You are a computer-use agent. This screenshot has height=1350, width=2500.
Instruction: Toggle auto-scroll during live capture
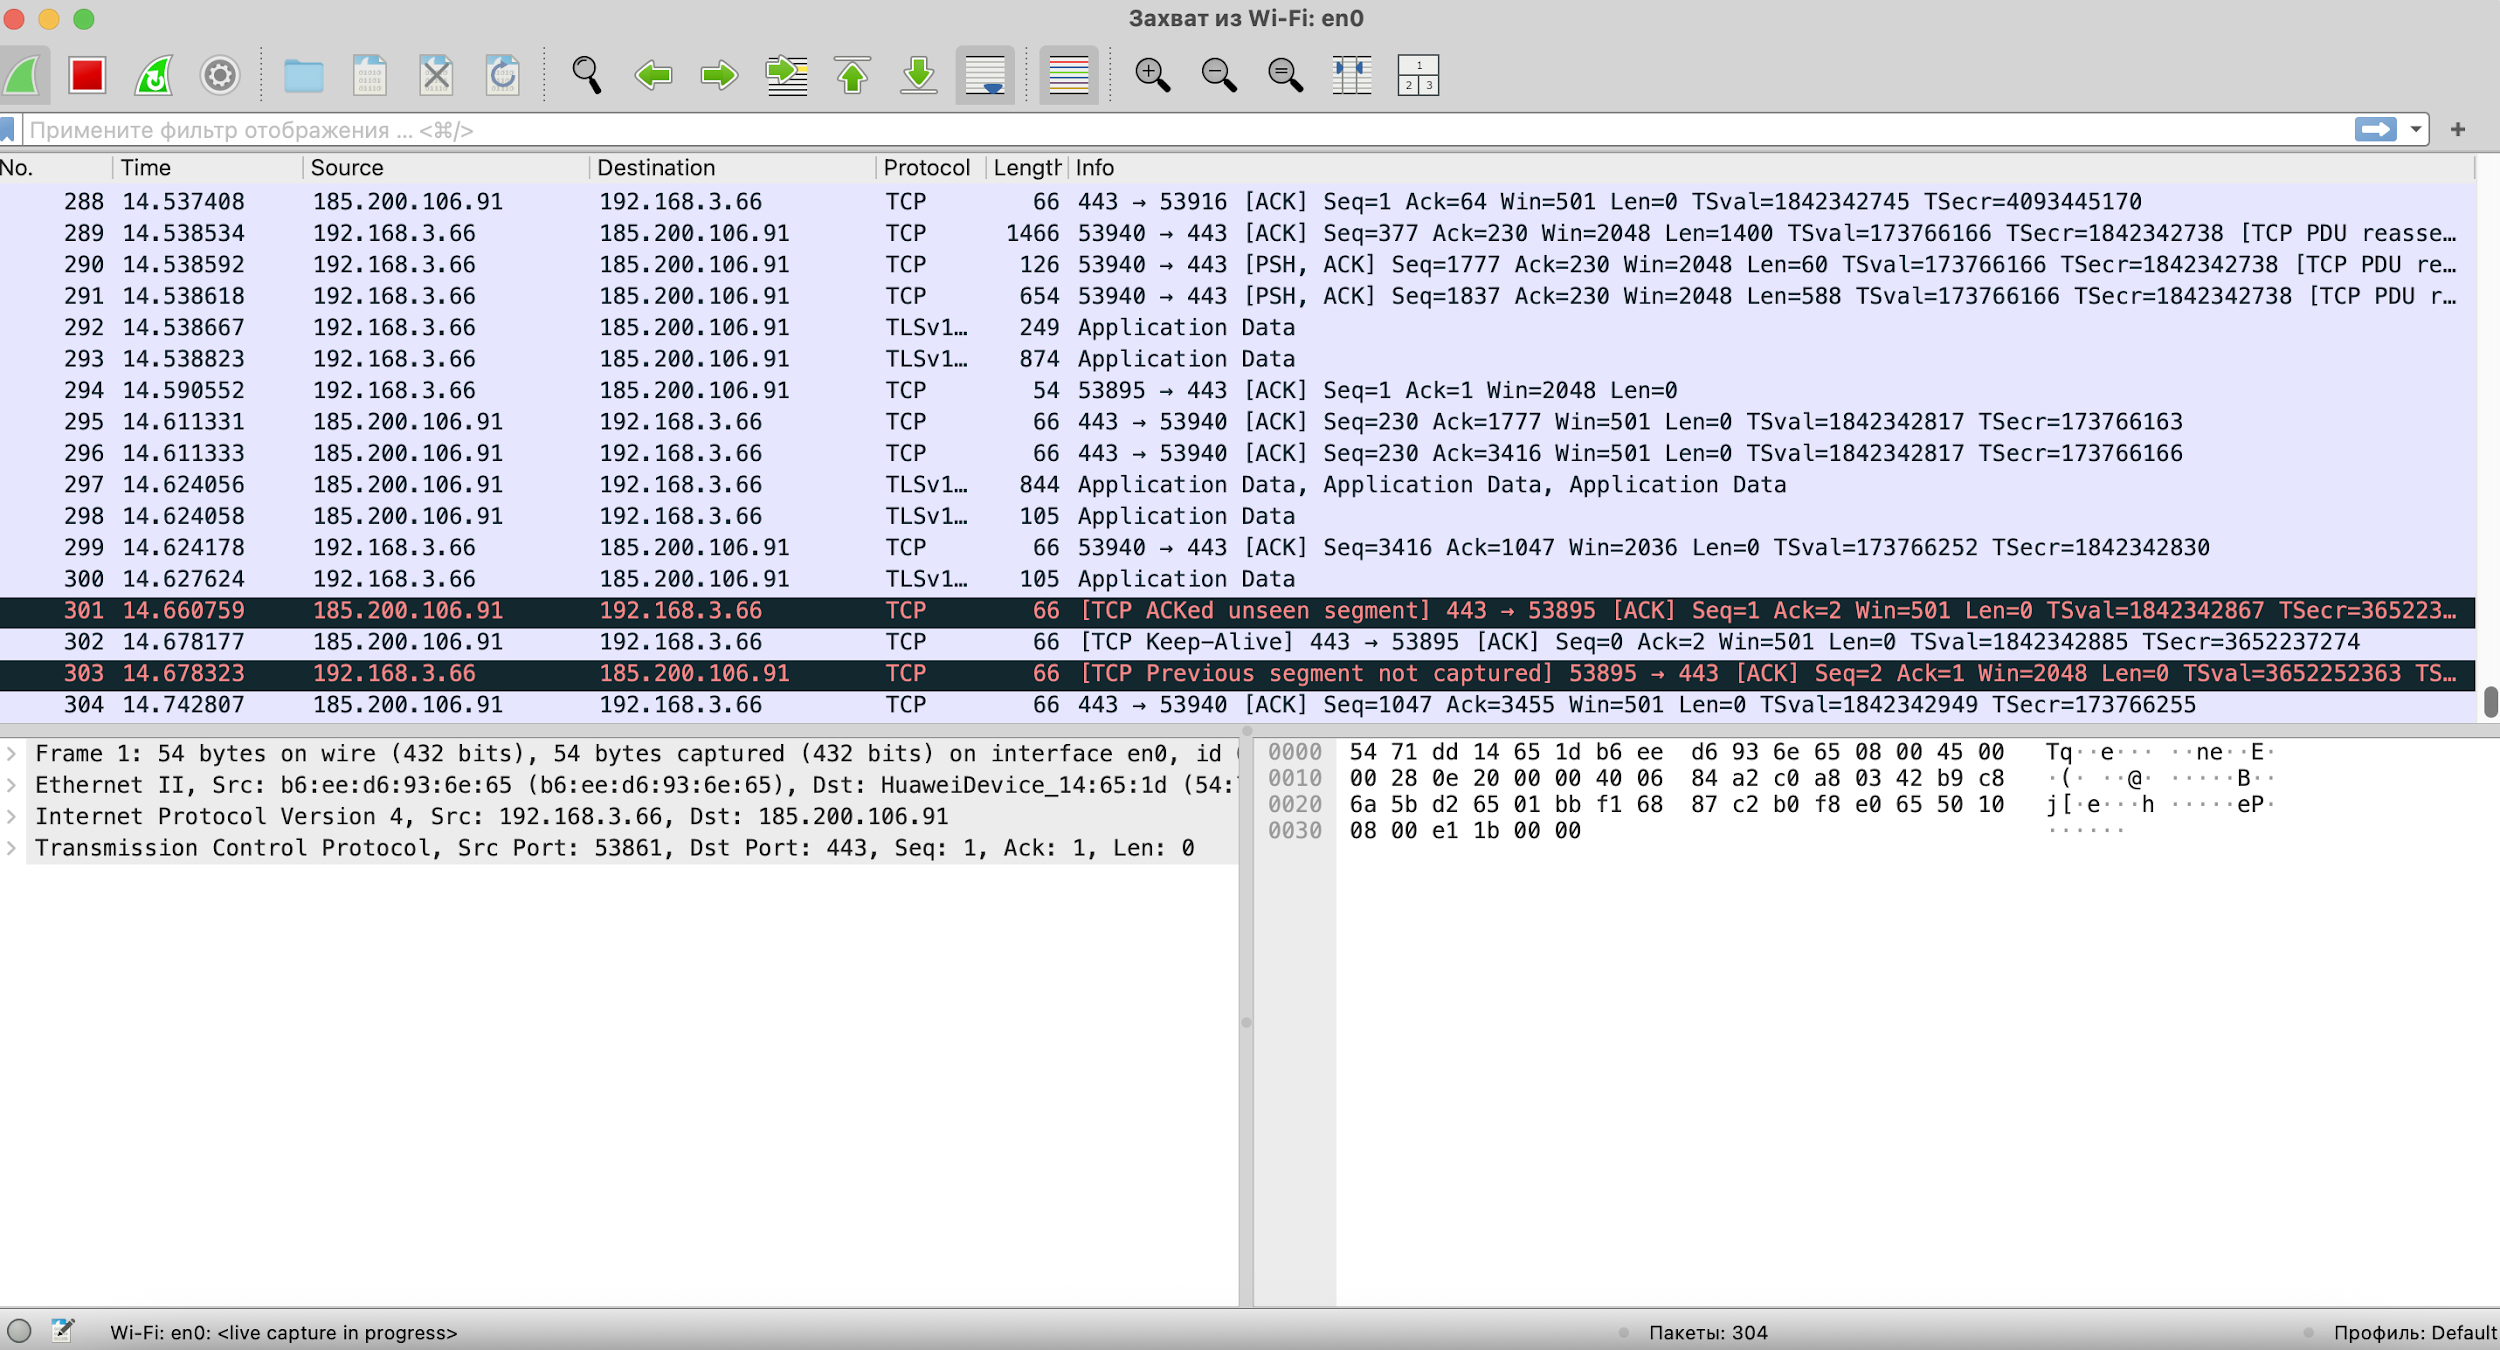985,76
